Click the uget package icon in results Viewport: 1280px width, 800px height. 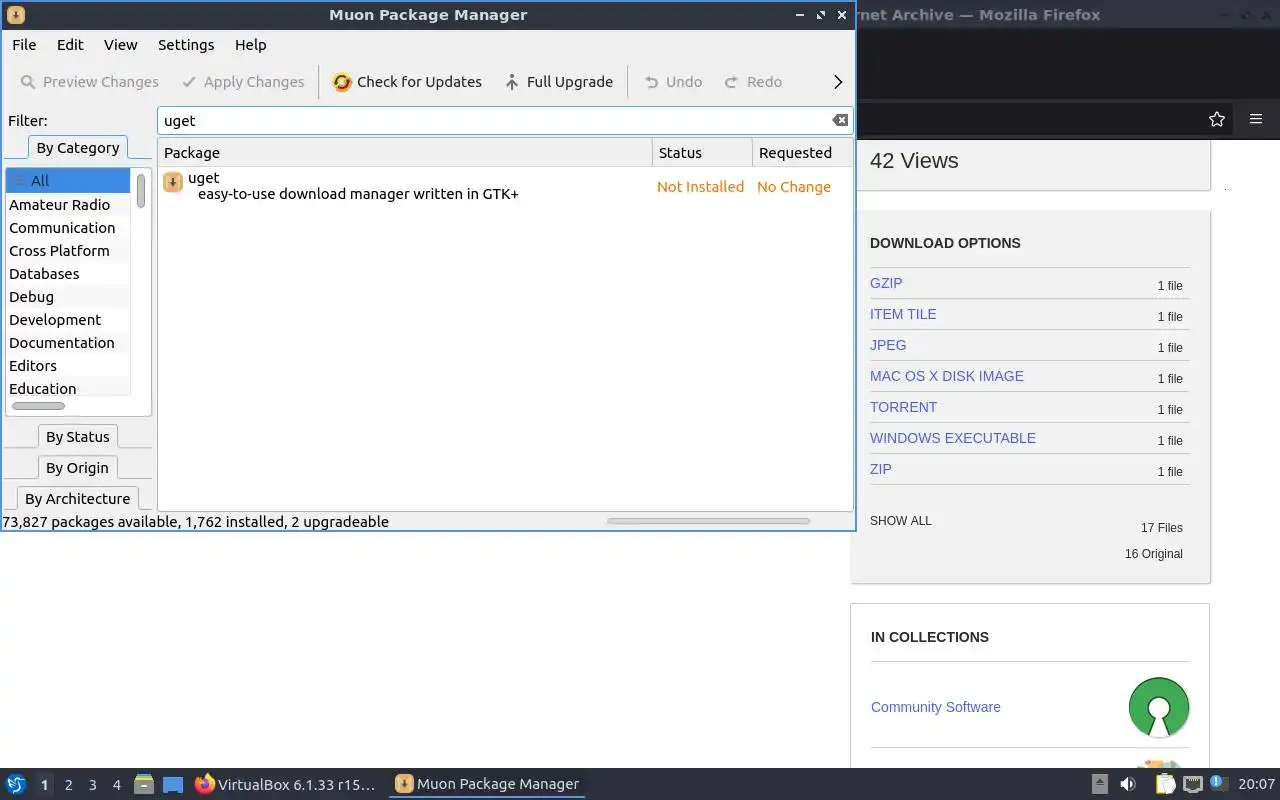173,181
